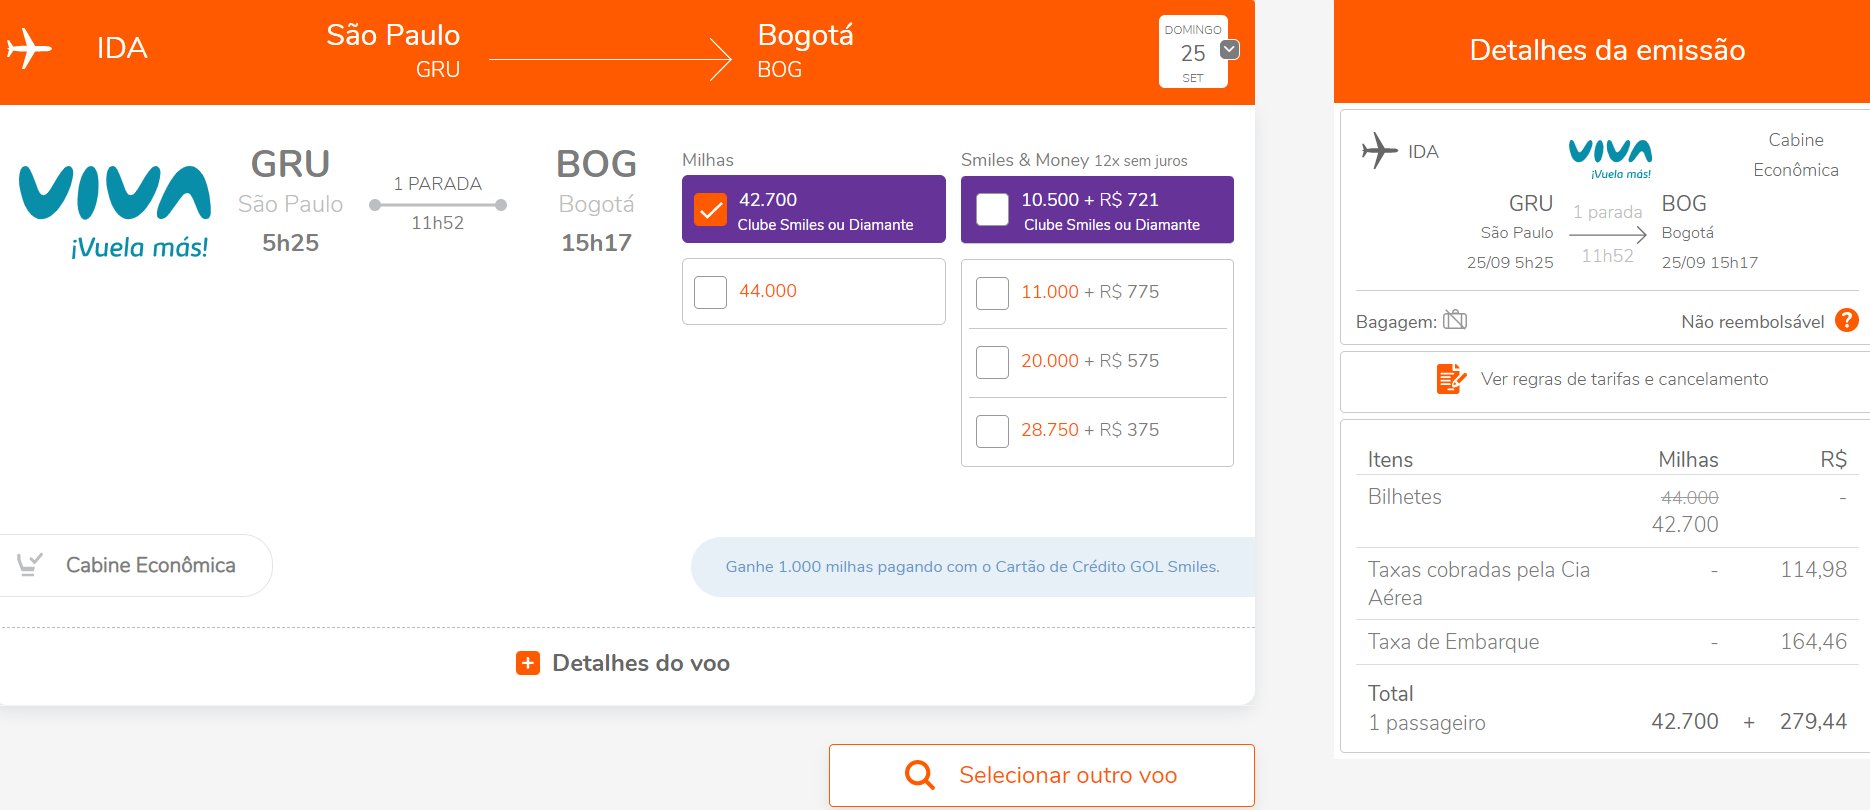Viewport: 1870px width, 810px height.
Task: Open the Cabine Econômica selector
Action: [136, 565]
